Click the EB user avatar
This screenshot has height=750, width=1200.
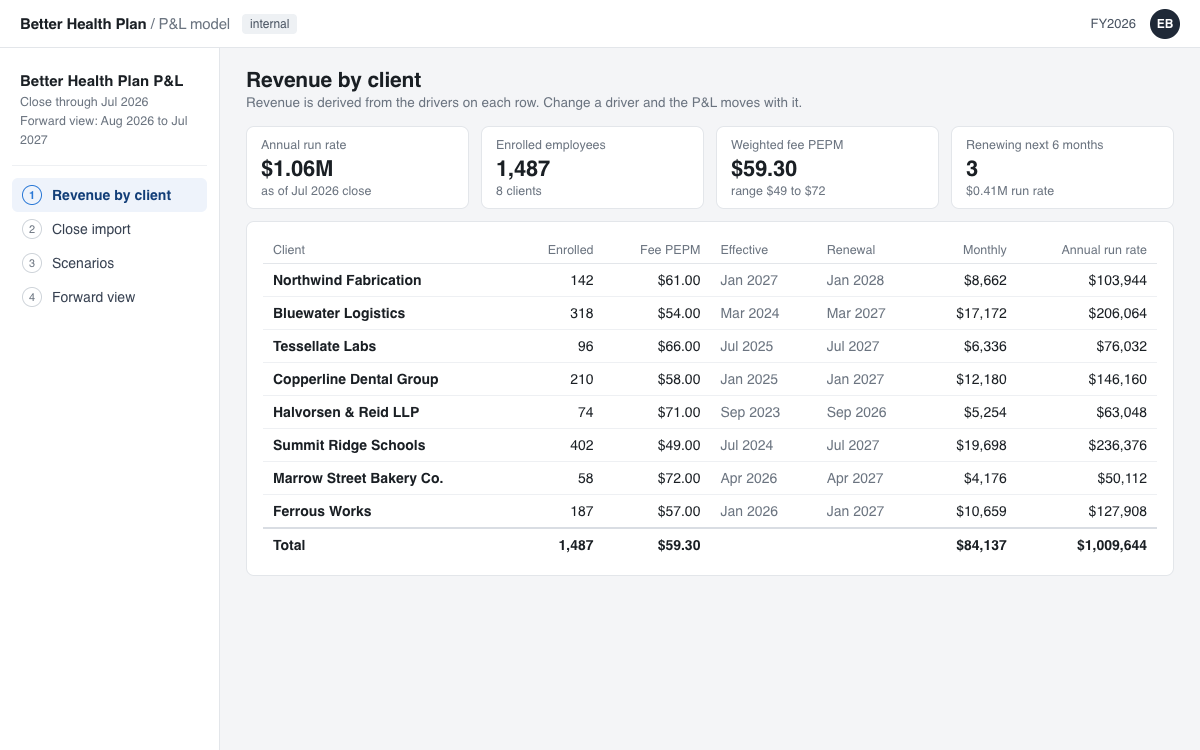tap(1165, 24)
